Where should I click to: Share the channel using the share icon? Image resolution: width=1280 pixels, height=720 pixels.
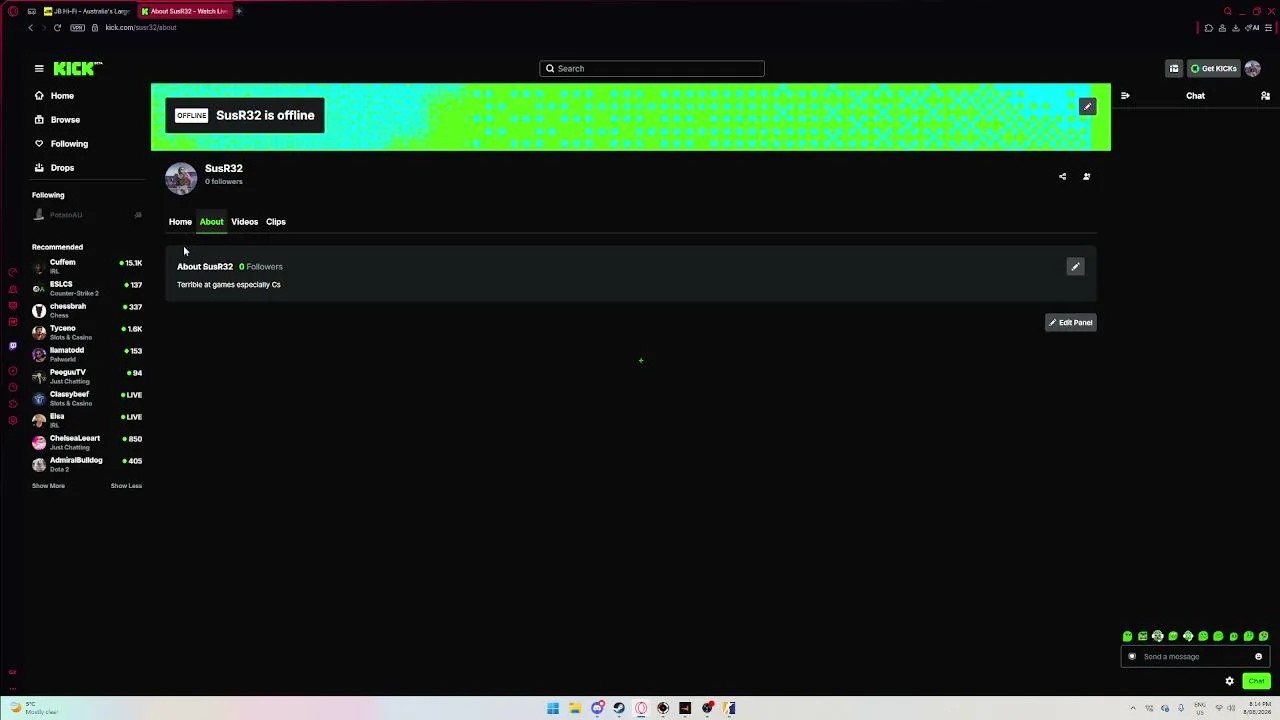tap(1062, 177)
